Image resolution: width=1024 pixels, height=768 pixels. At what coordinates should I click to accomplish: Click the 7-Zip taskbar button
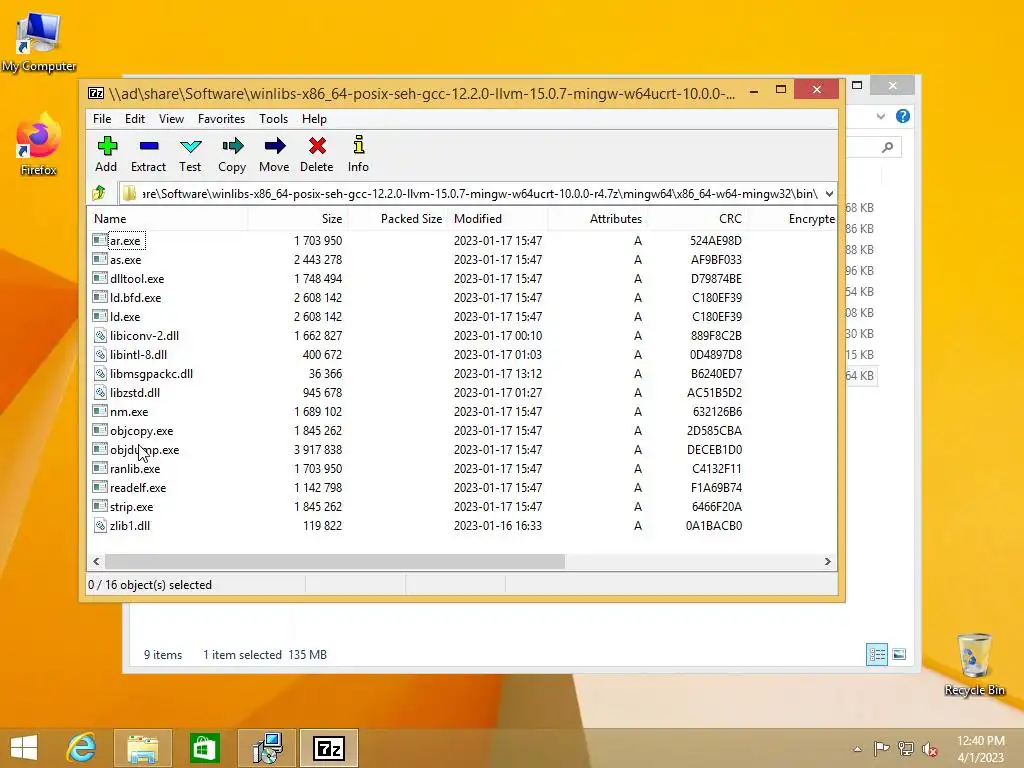pyautogui.click(x=328, y=748)
